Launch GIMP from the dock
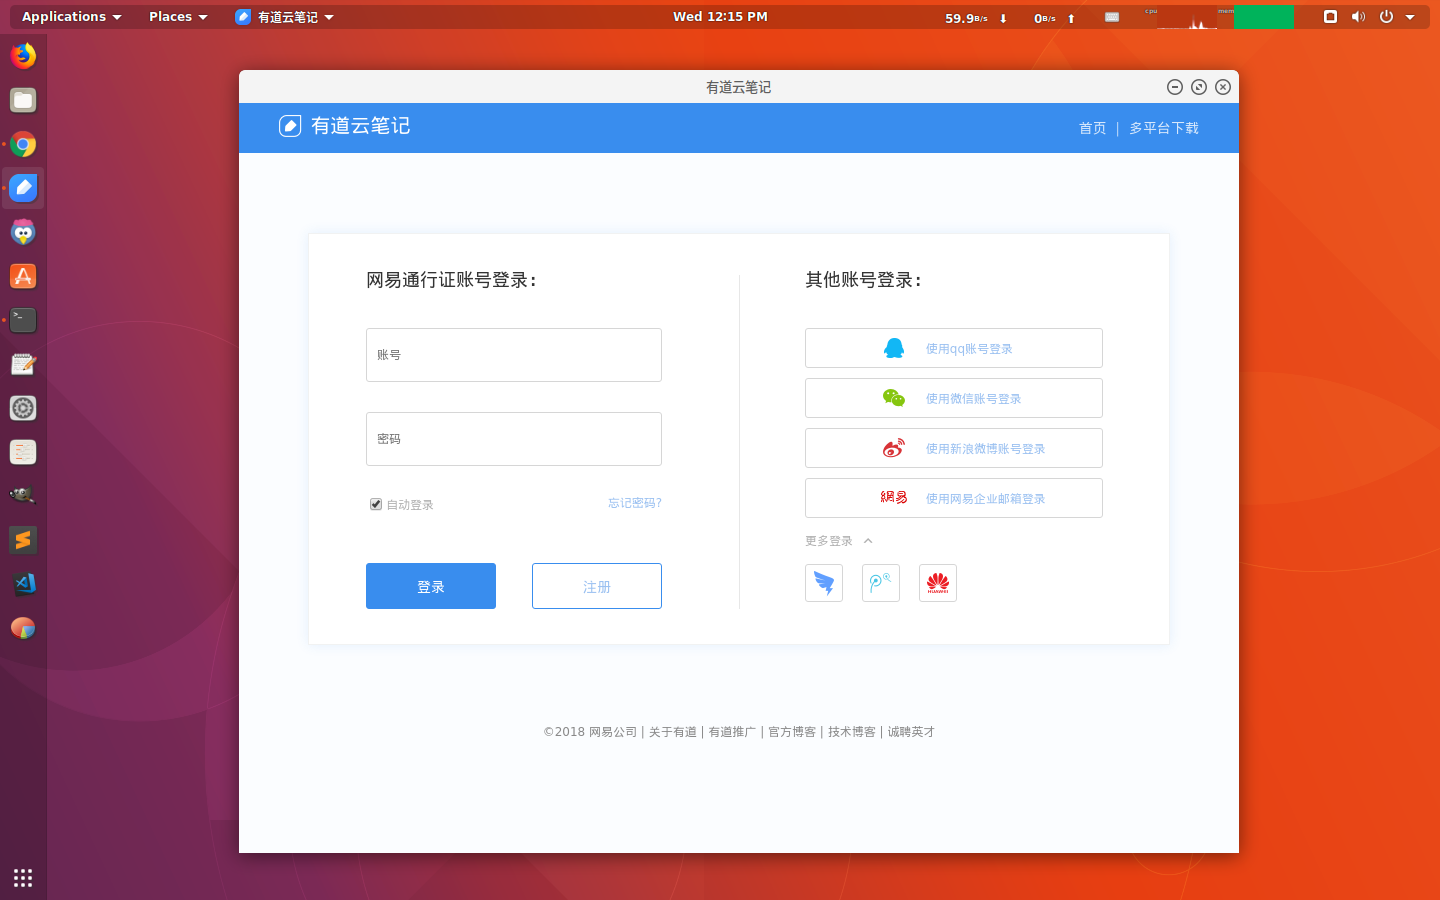The image size is (1440, 900). (23, 496)
